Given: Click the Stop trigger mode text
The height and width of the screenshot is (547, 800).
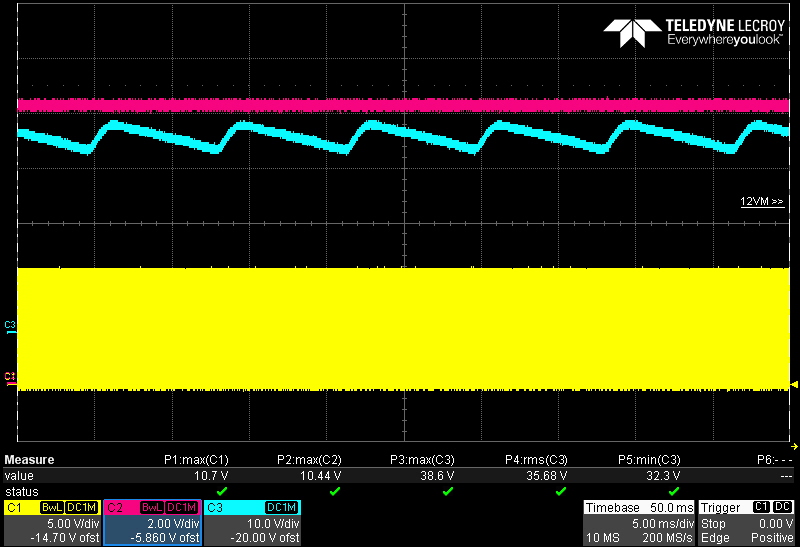Looking at the screenshot, I should pyautogui.click(x=713, y=524).
